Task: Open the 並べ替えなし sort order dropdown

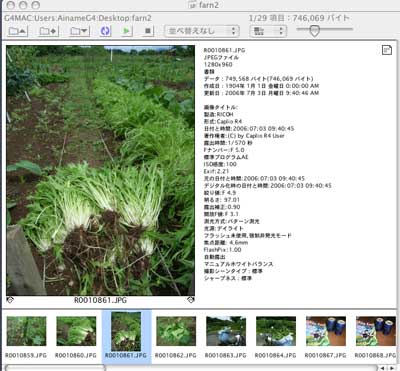Action: [202, 31]
